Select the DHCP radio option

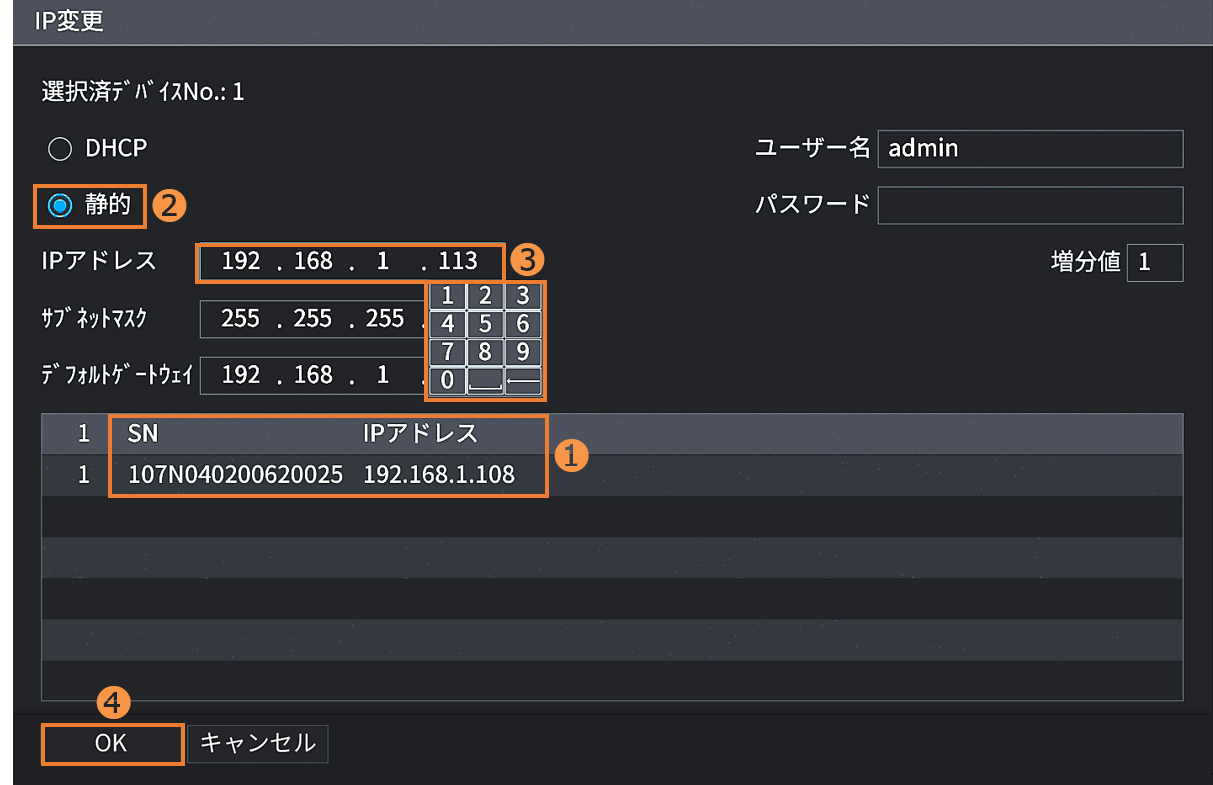pos(61,149)
